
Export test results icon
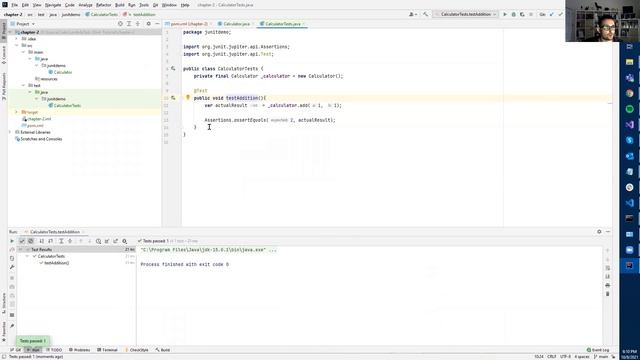click(x=116, y=241)
